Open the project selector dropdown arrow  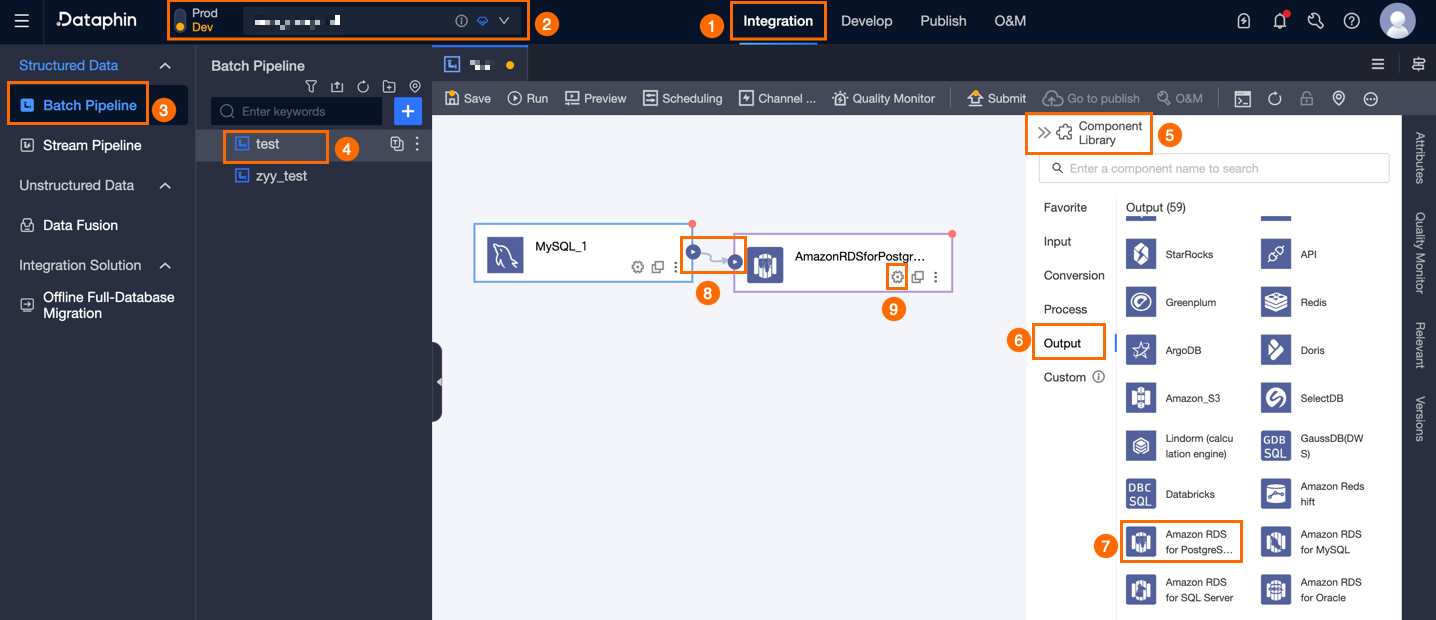[x=504, y=20]
